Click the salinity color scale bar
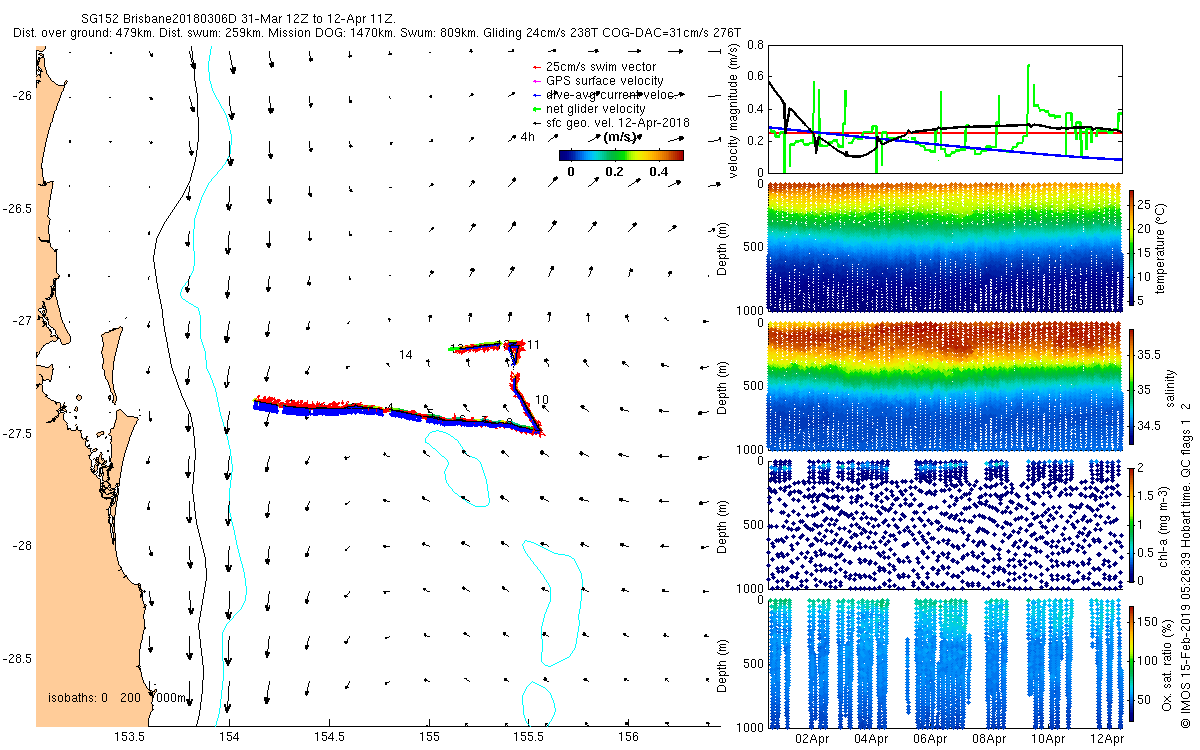1200x750 pixels. coord(1133,389)
